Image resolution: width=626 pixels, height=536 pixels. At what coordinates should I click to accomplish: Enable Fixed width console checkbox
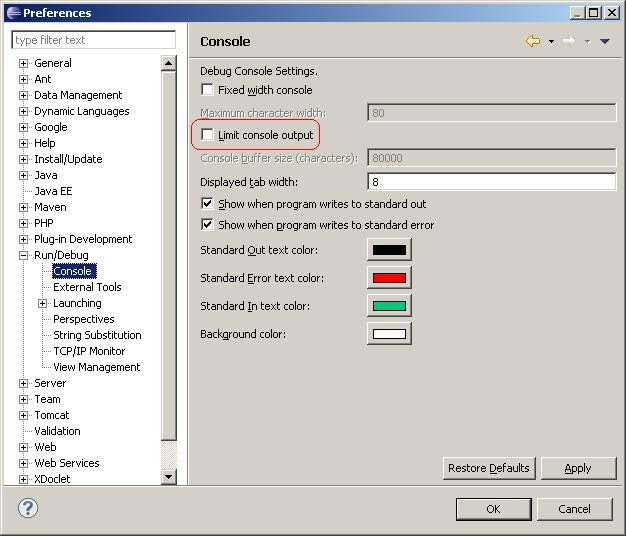[207, 89]
